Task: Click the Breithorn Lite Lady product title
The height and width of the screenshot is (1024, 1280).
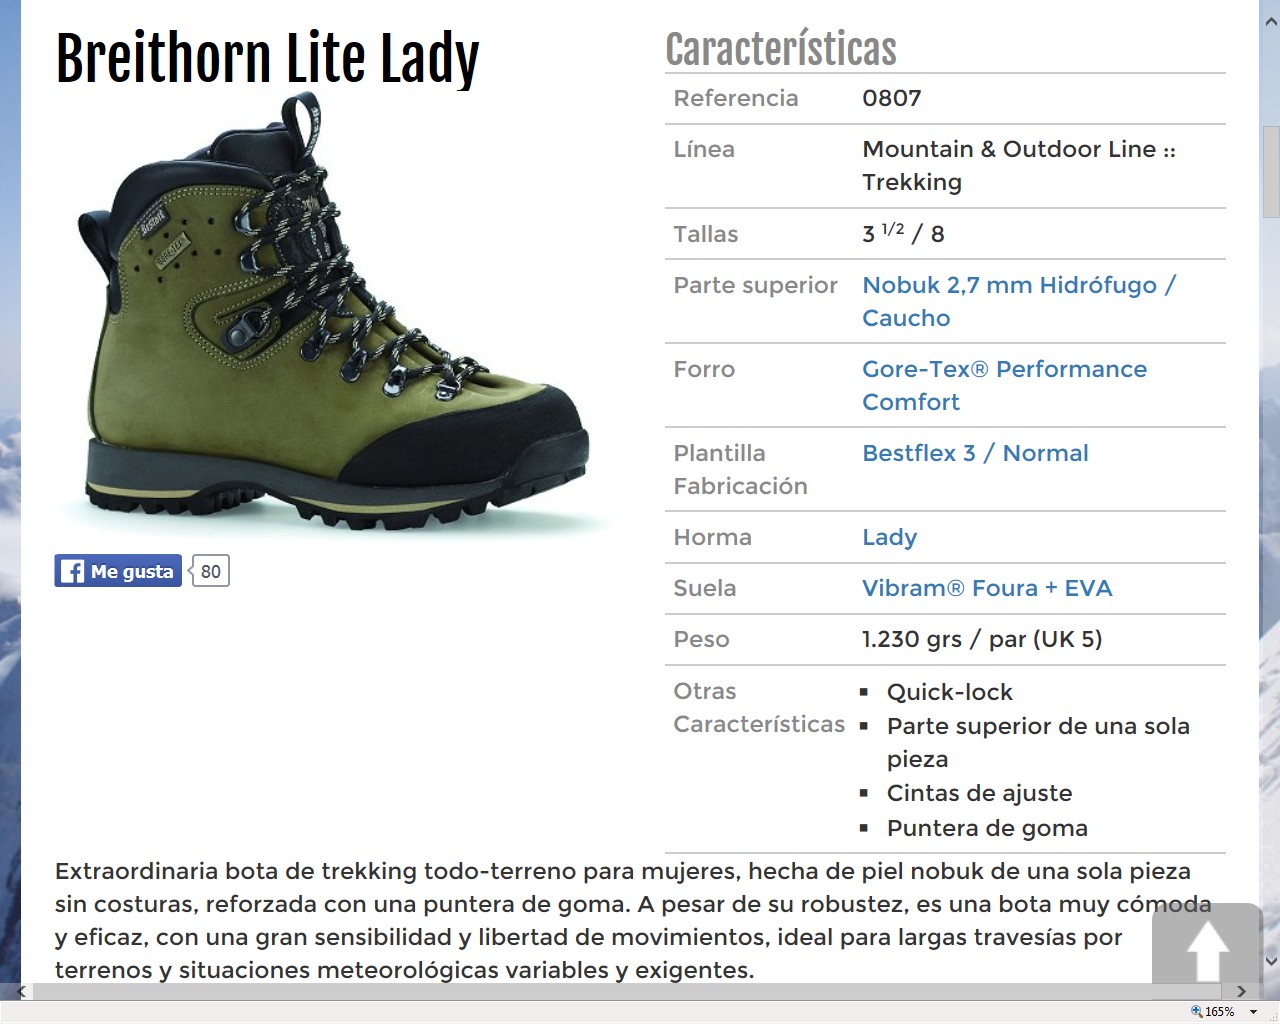Action: (267, 58)
